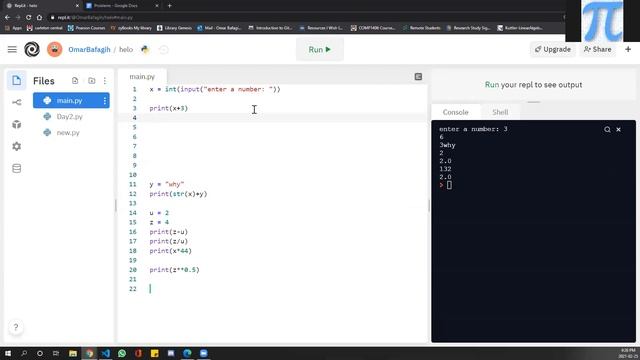Open Day2.py in the file tree
640x360 pixels.
[x=69, y=117]
